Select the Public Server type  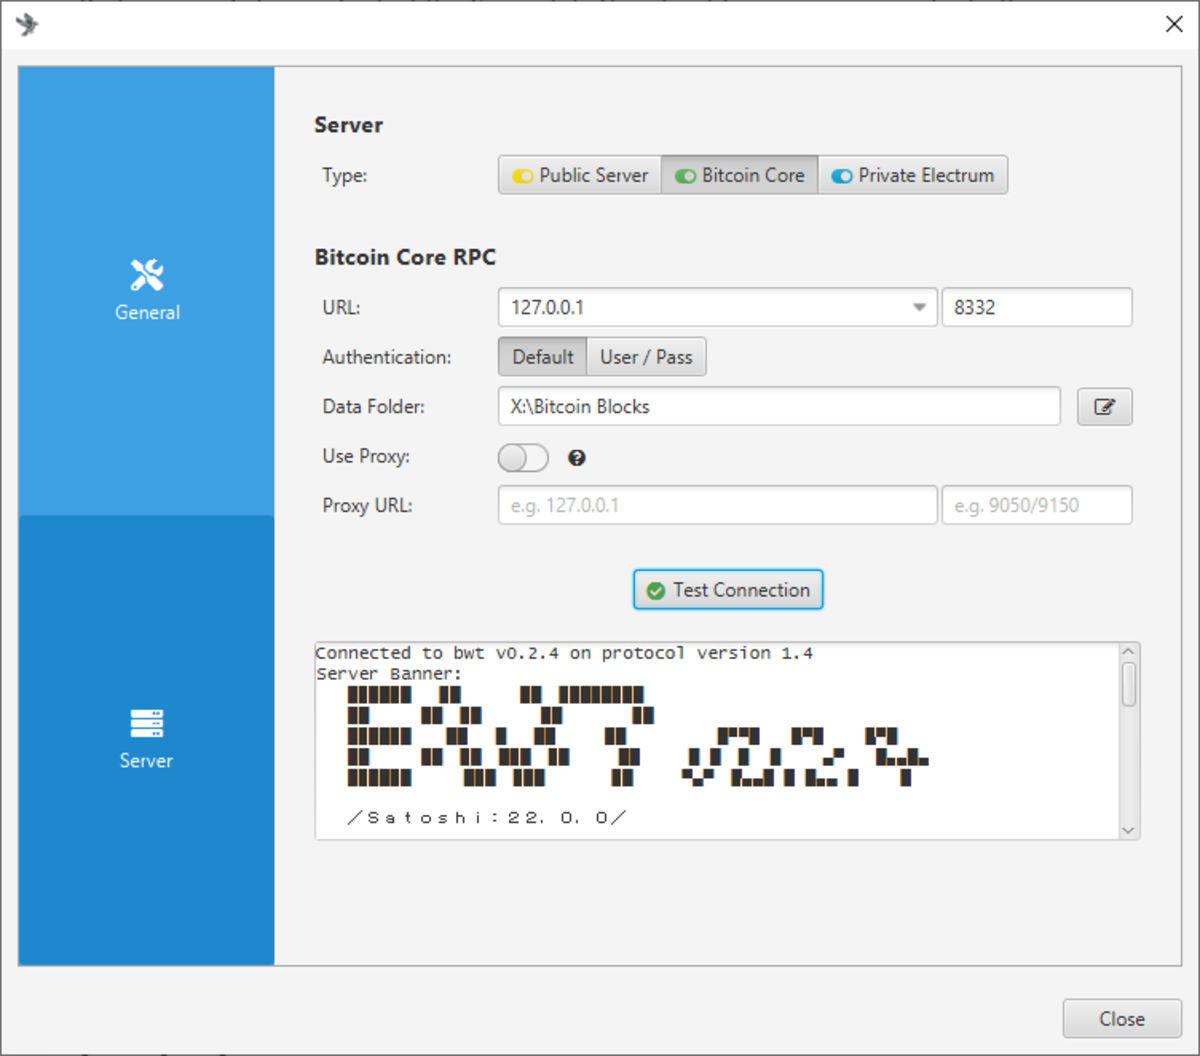[x=580, y=175]
